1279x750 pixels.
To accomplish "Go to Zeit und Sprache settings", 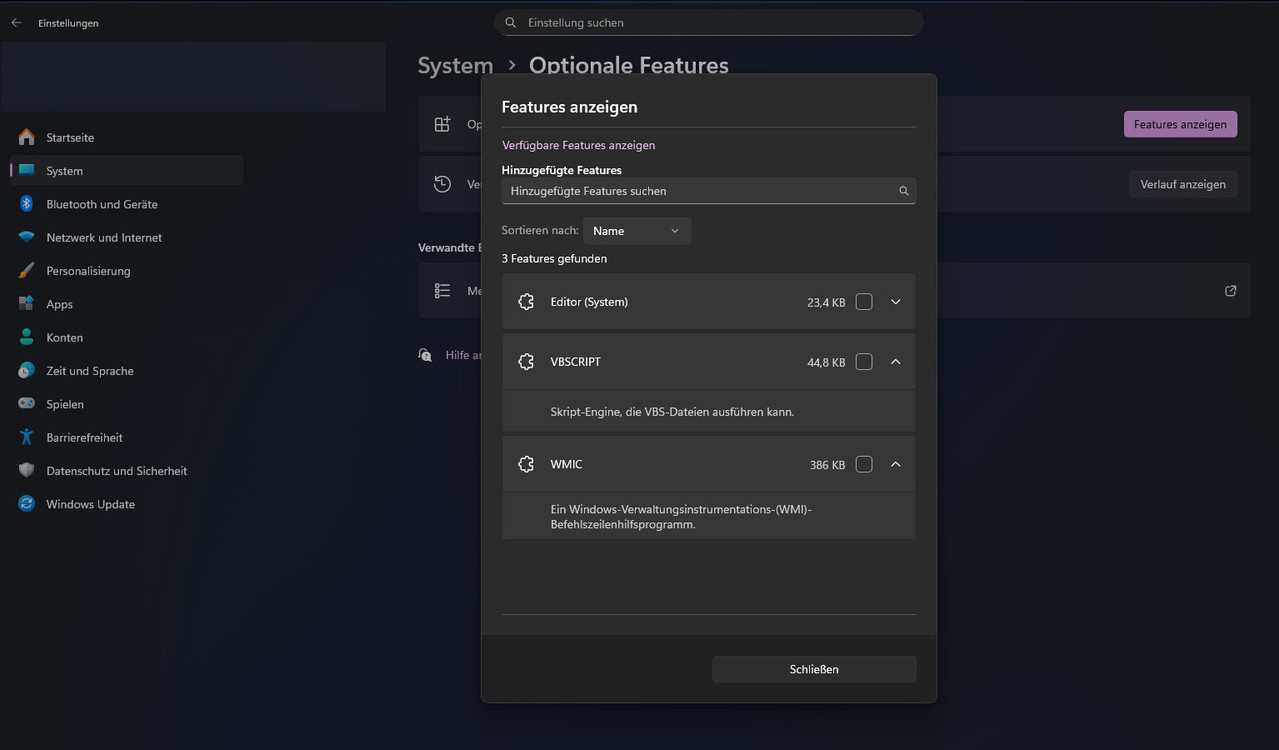I will pyautogui.click(x=89, y=371).
